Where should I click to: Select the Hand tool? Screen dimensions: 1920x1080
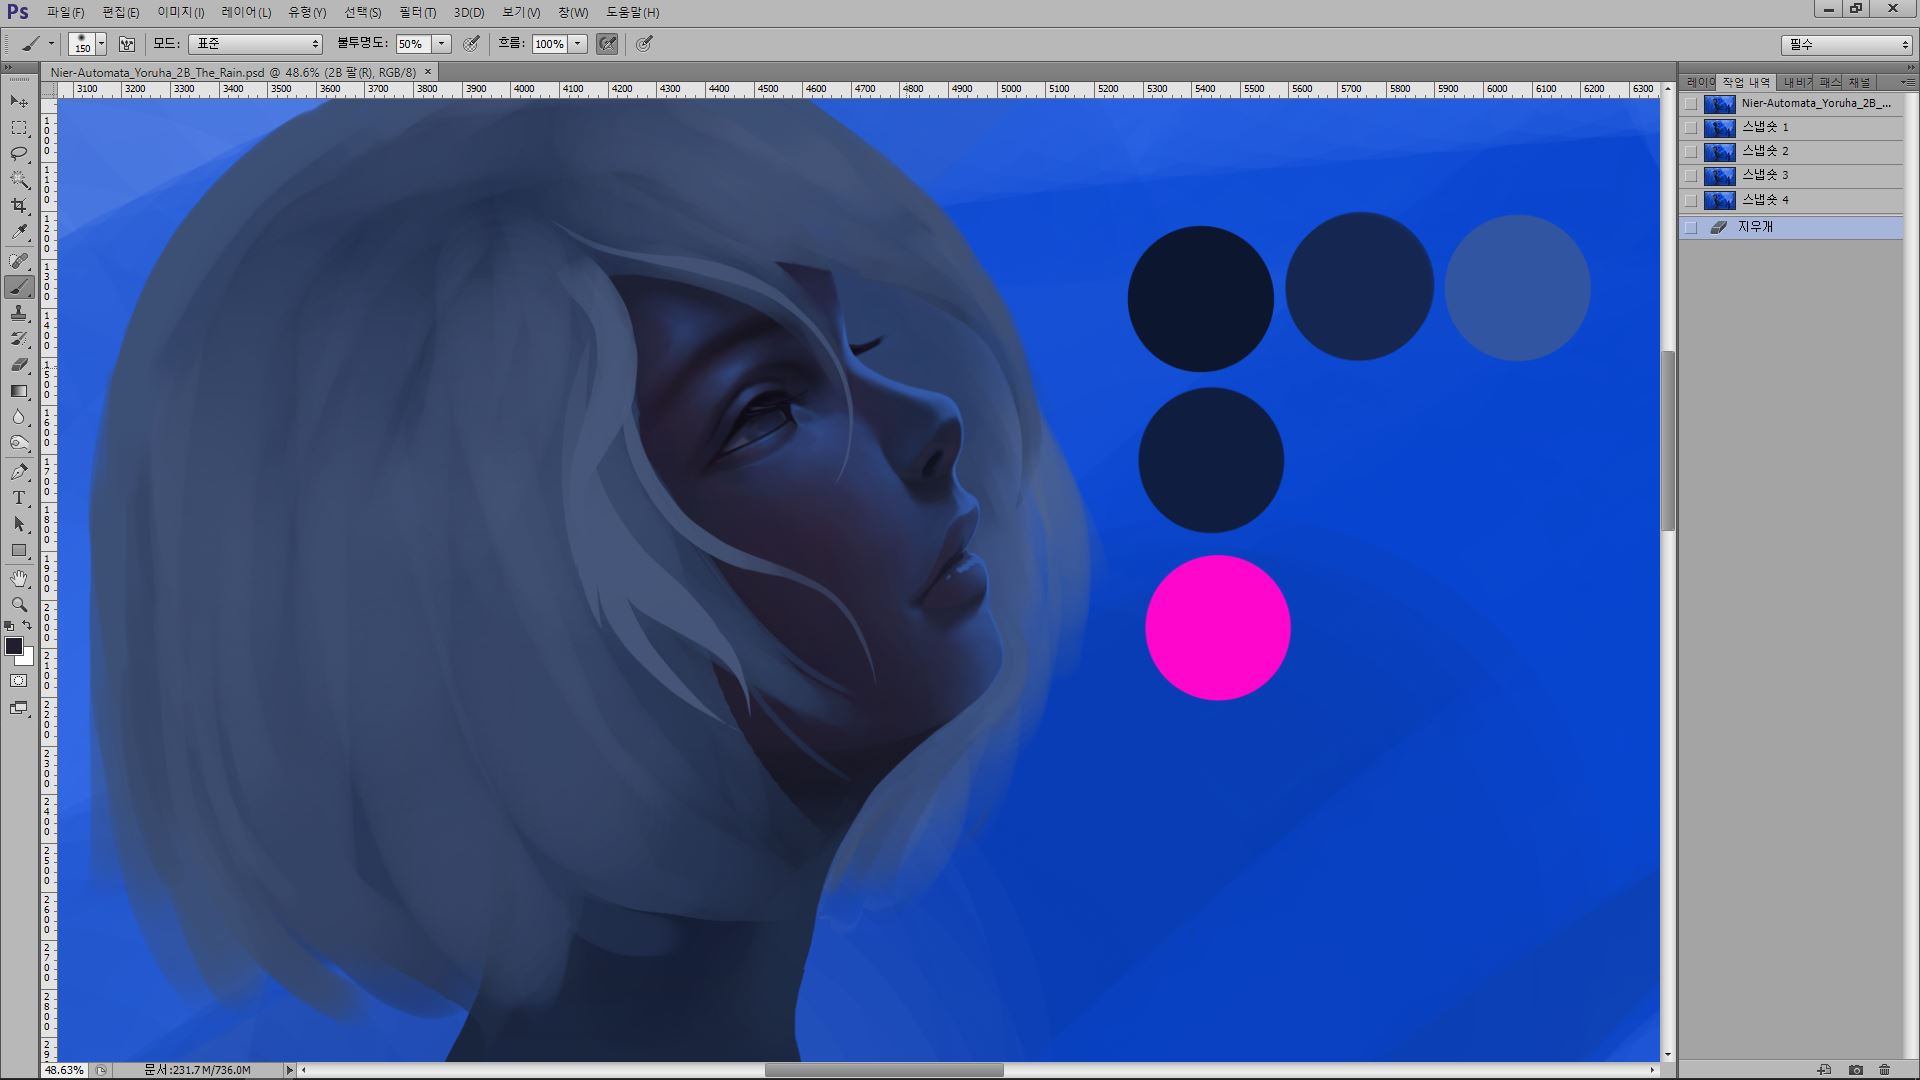point(19,579)
